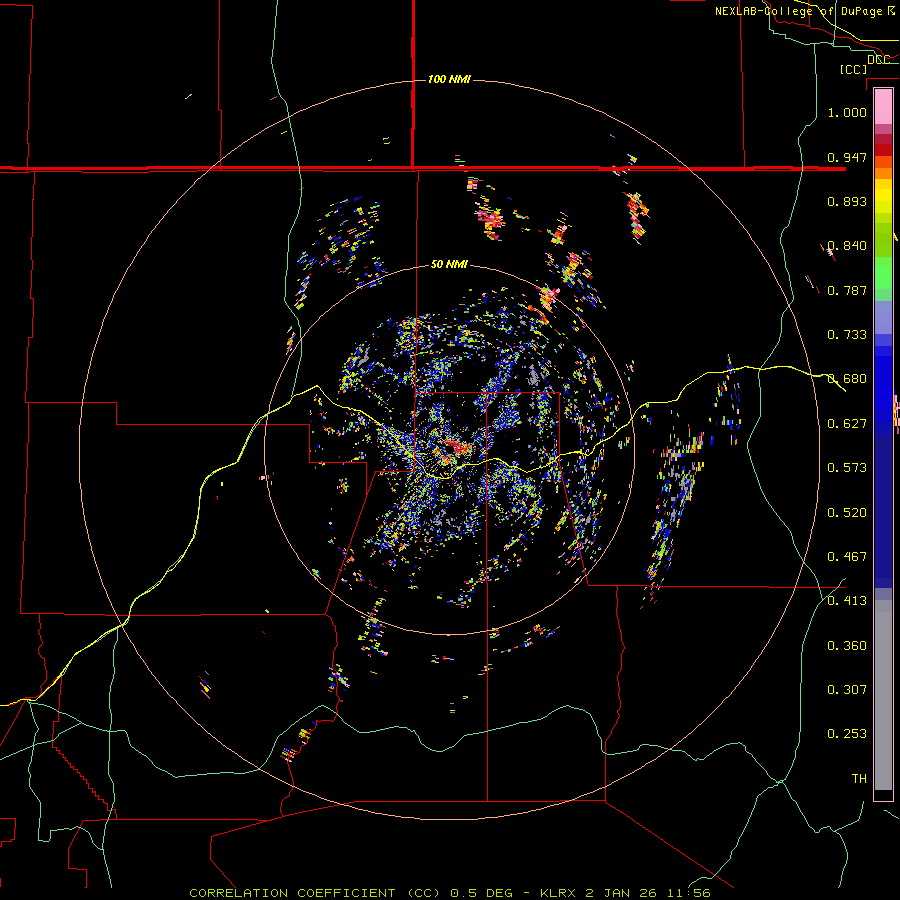
Task: Select the 0.413 legend value
Action: coord(847,601)
